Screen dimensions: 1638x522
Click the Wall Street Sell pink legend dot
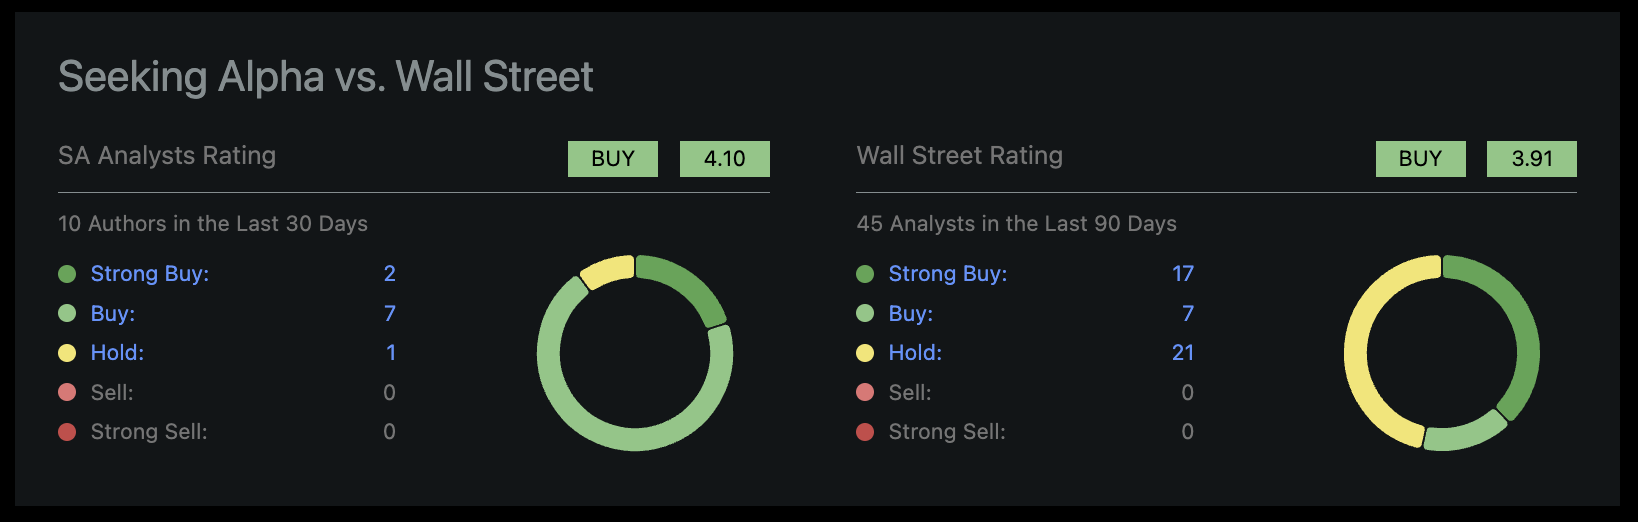tap(865, 393)
